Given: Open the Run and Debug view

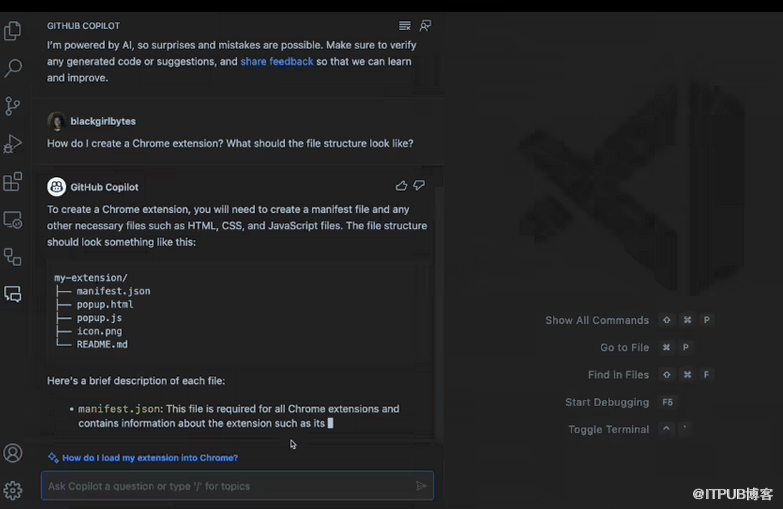Looking at the screenshot, I should tap(13, 143).
